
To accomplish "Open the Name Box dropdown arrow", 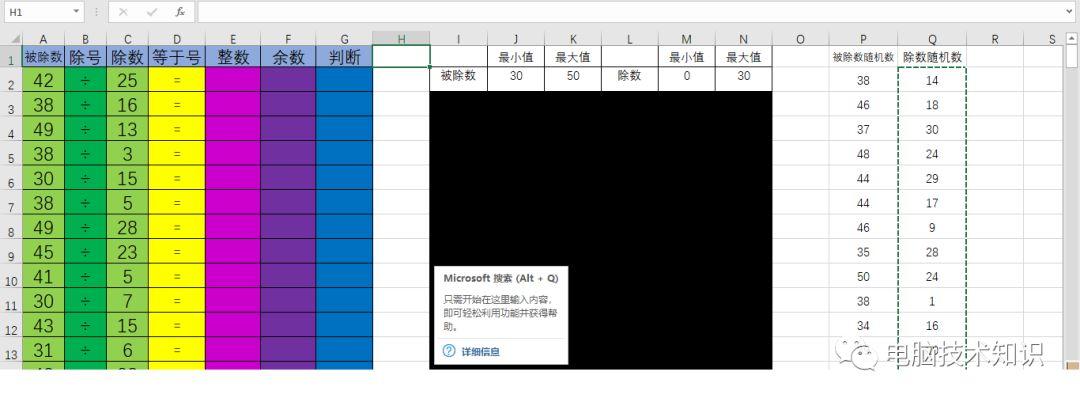I will click(75, 12).
